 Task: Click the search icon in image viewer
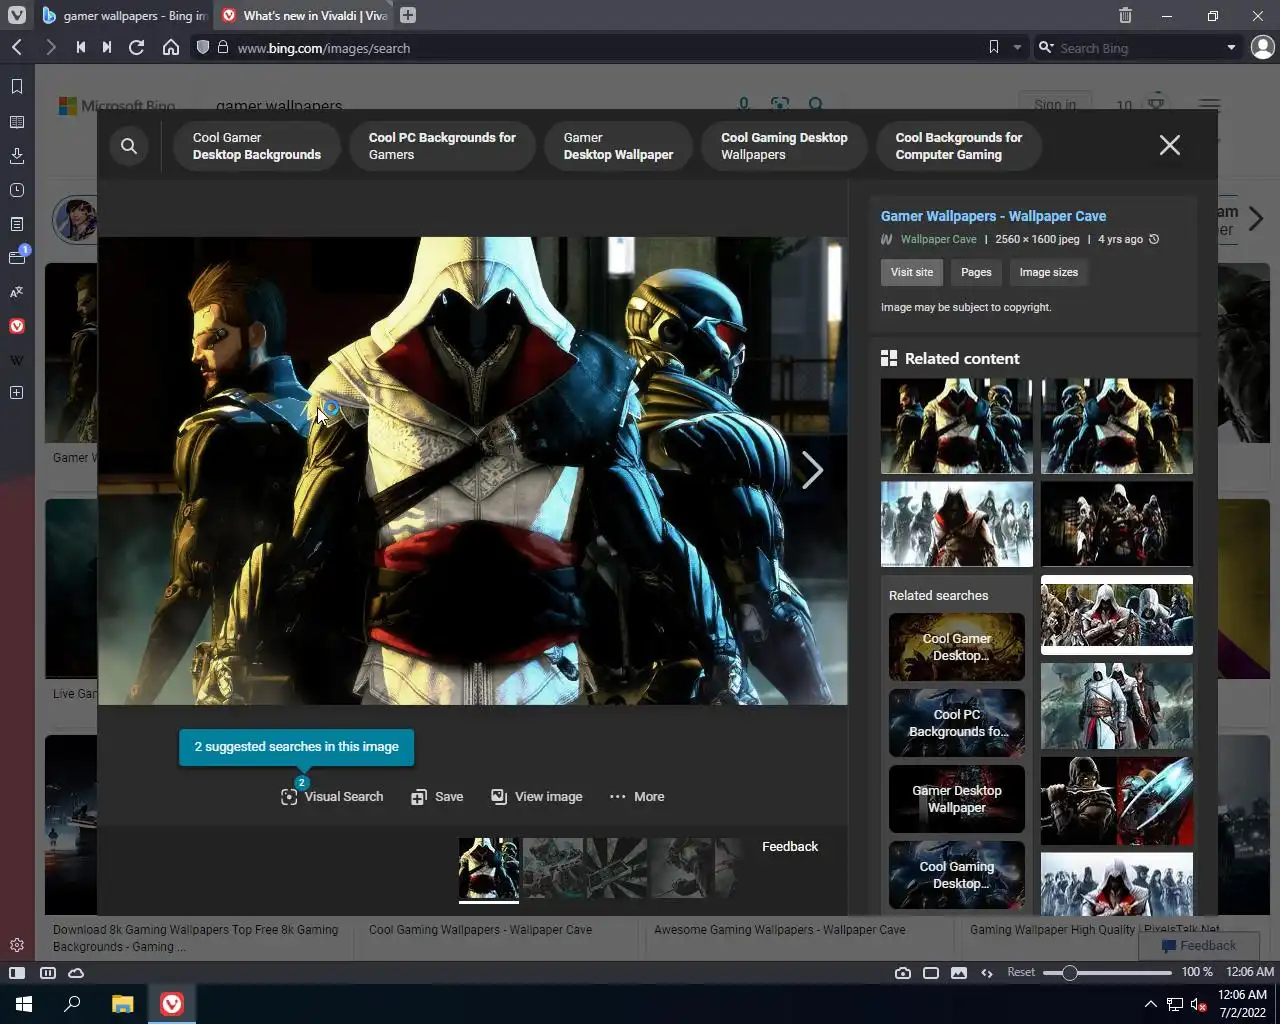pos(129,146)
